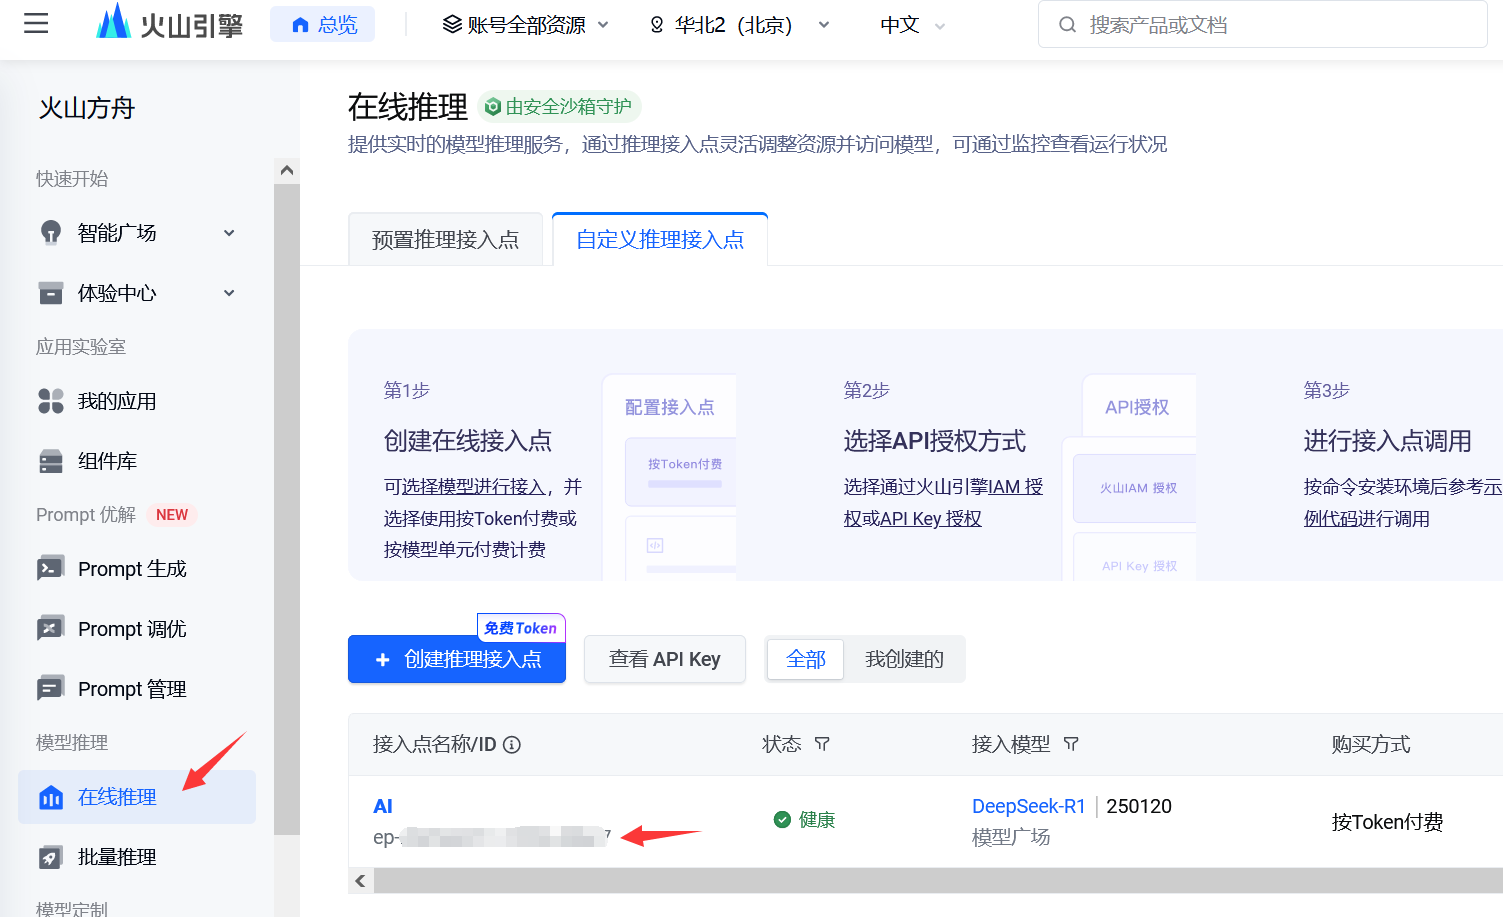Open Prompt 生成 in the sidebar
This screenshot has height=917, width=1503.
click(137, 569)
